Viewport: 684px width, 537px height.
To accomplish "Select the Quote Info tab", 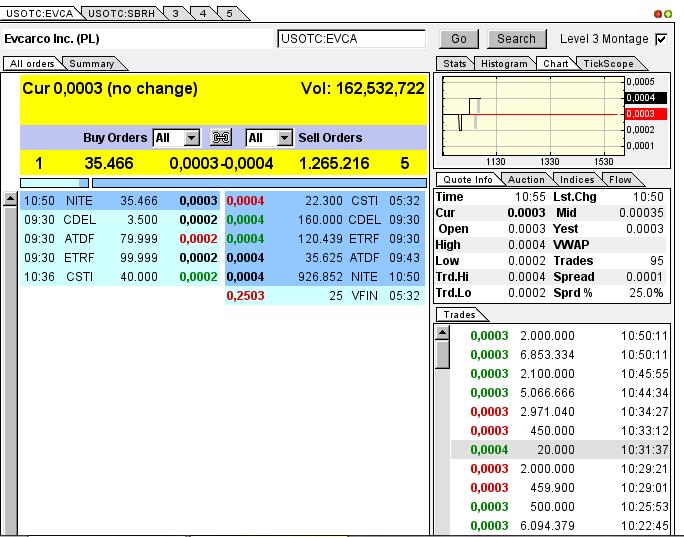I will (x=468, y=180).
